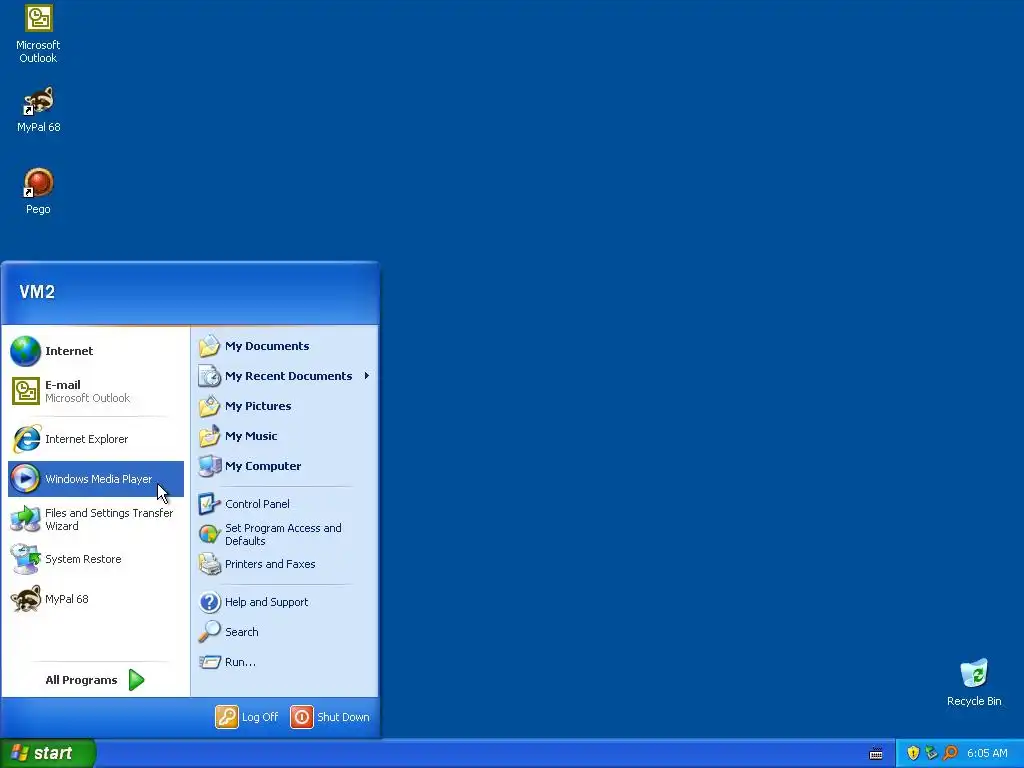Open My Pictures folder

(285, 406)
